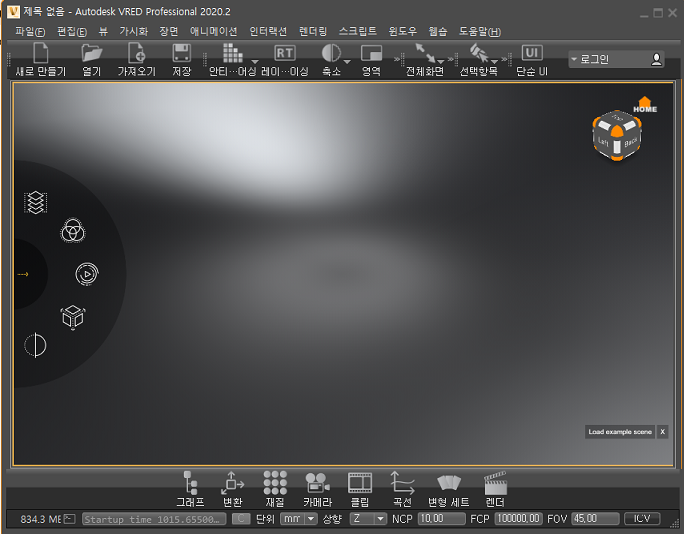Click the half-circle icon in the radial menu

(35, 345)
